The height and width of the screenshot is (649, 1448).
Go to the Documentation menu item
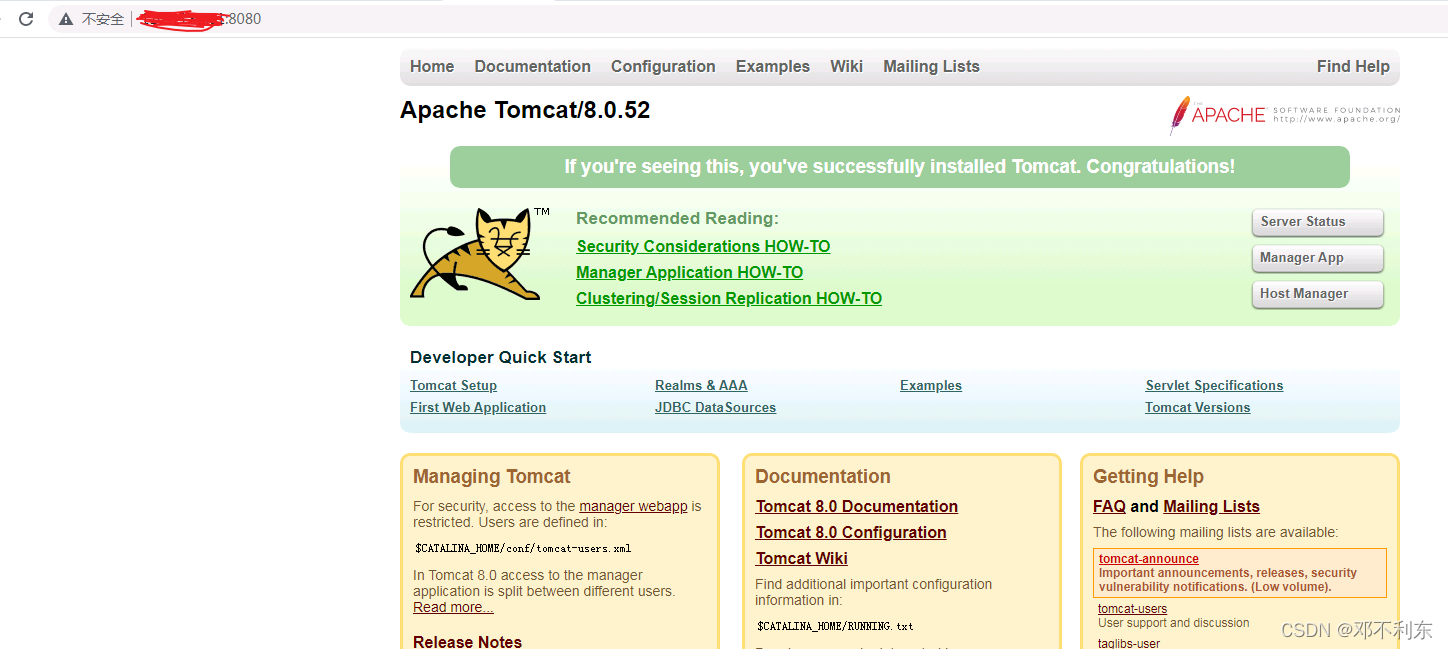[532, 67]
